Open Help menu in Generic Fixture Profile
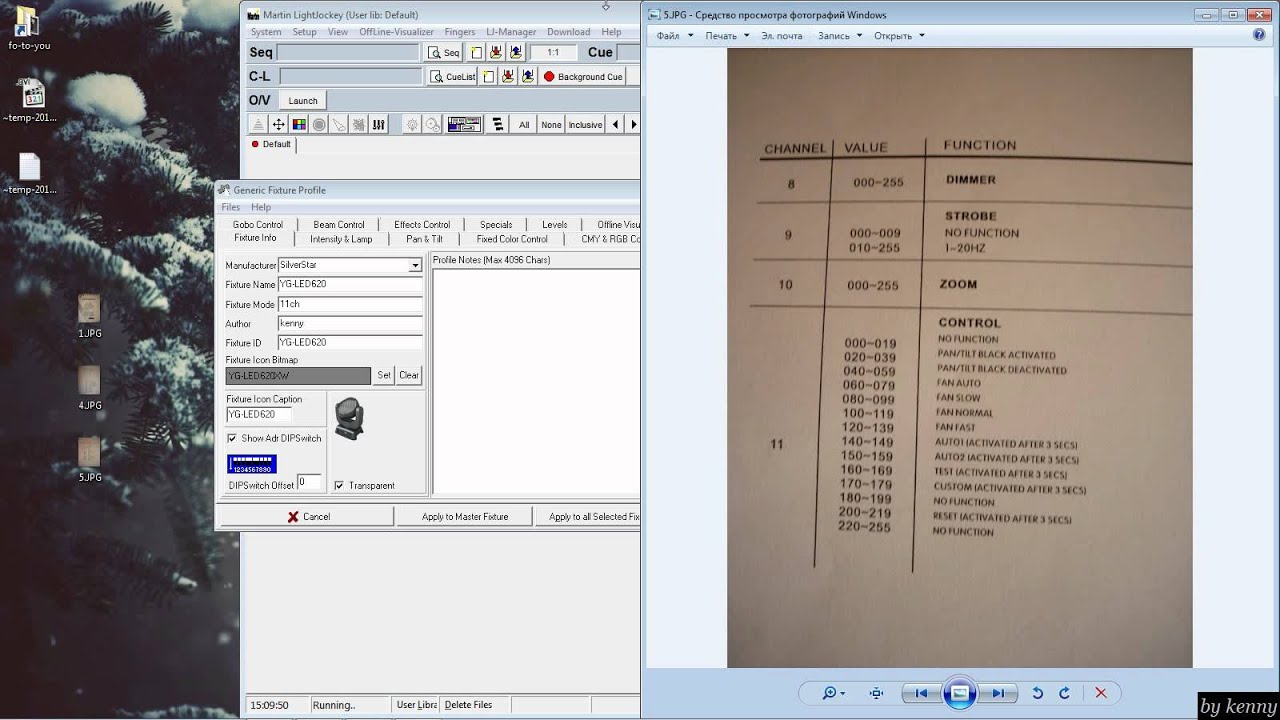 coord(261,208)
